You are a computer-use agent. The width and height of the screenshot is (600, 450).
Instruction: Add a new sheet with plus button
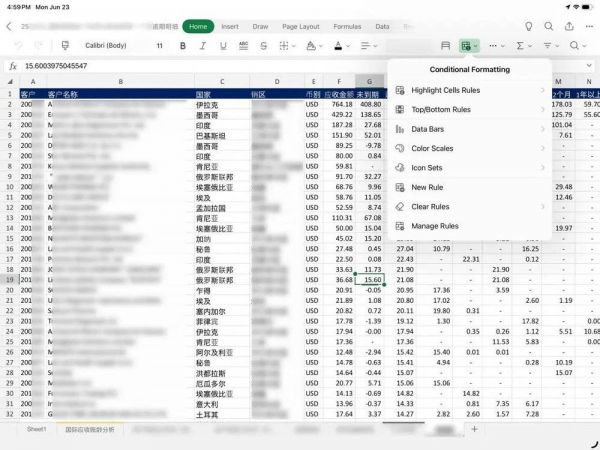(474, 429)
